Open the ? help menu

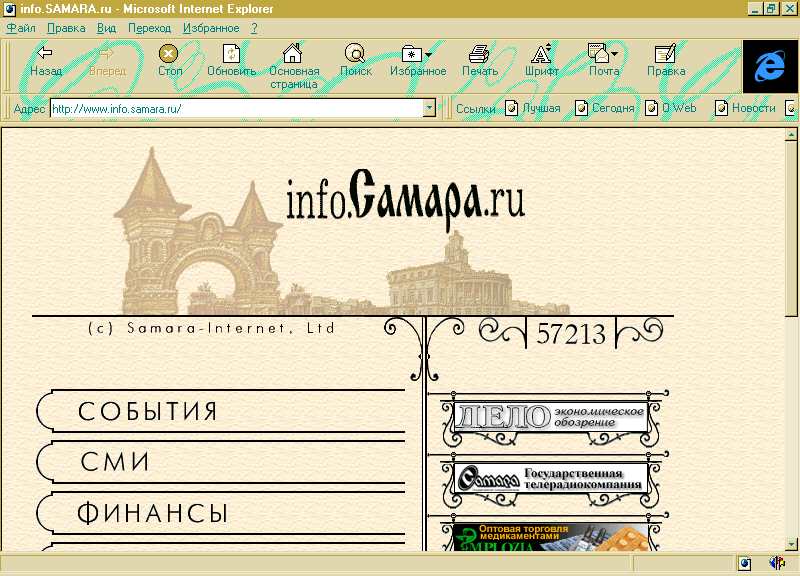click(x=254, y=28)
